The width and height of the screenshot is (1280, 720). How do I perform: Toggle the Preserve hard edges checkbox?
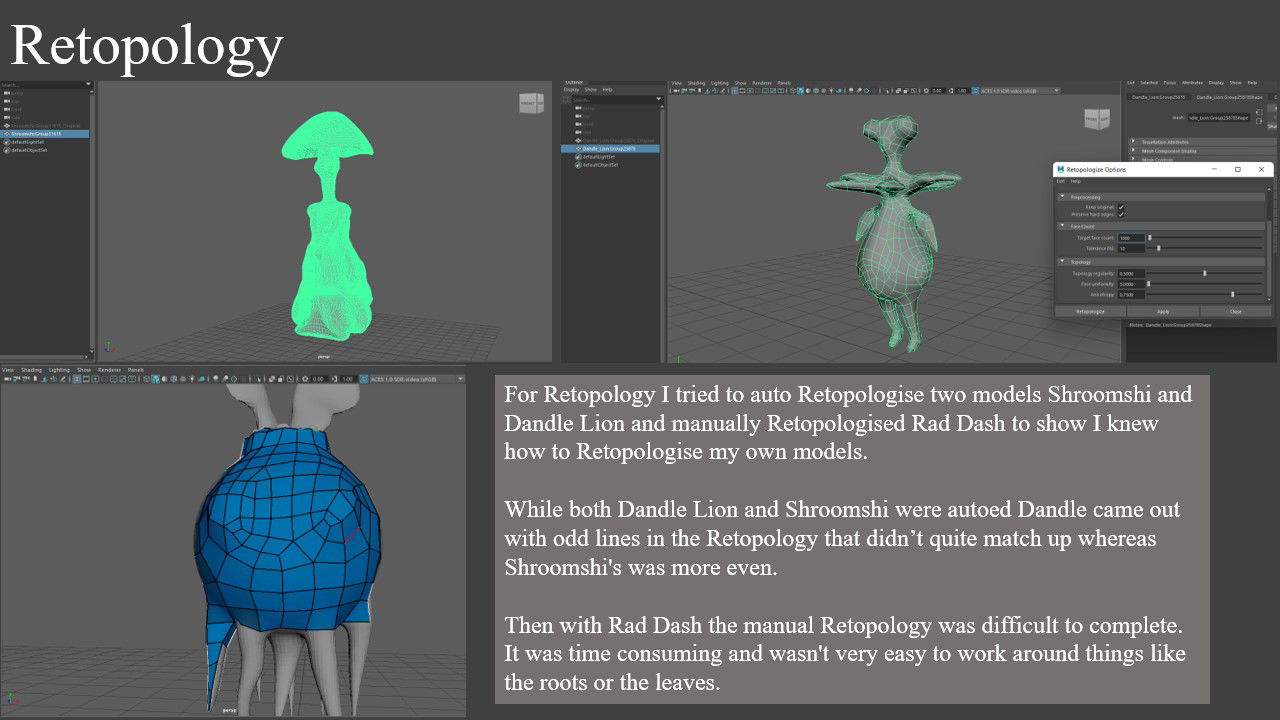[x=1121, y=214]
